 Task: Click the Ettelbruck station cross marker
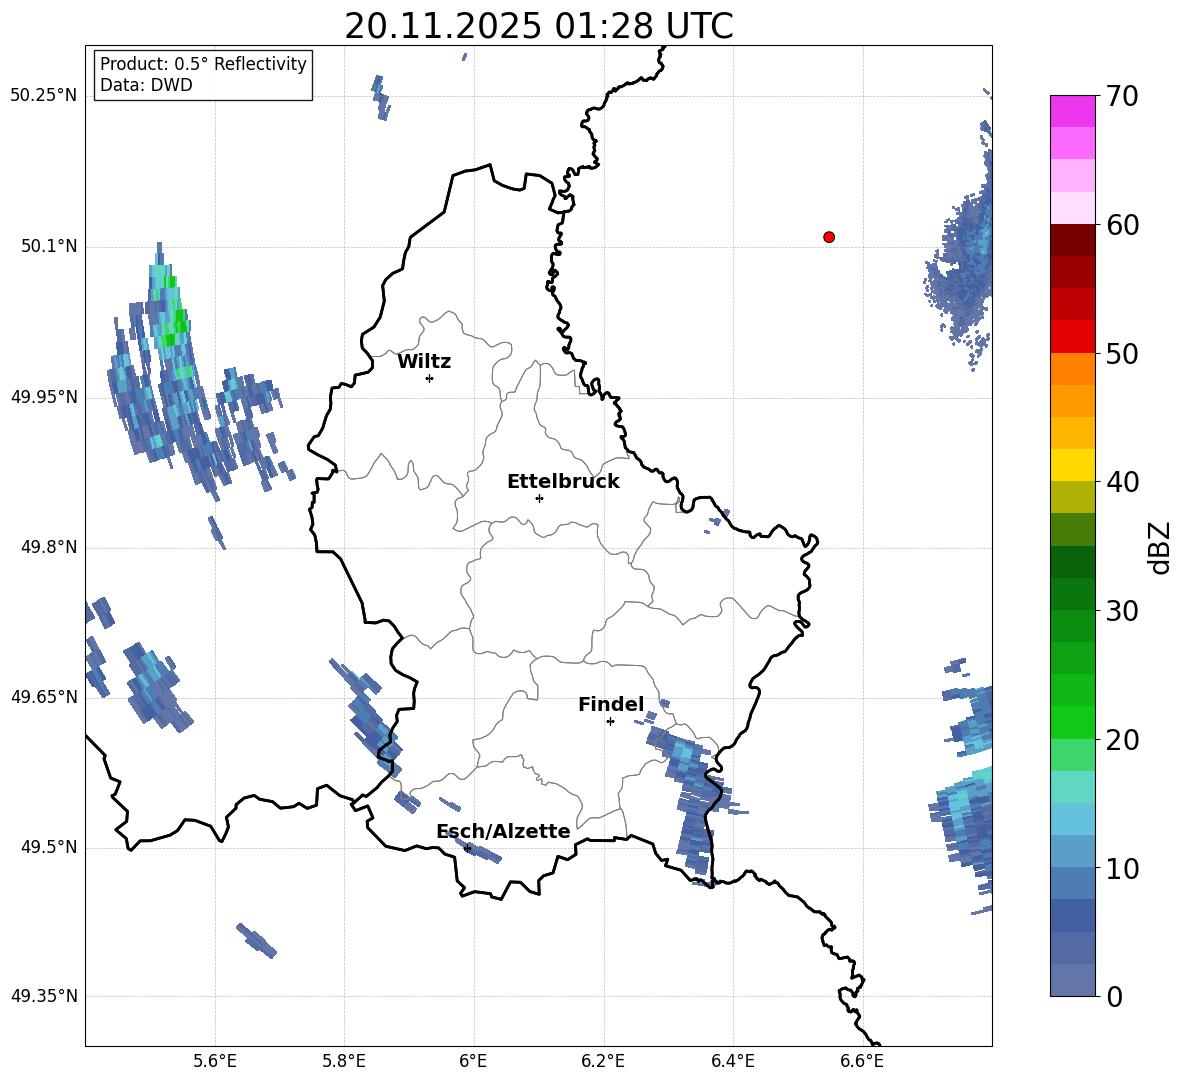click(539, 498)
